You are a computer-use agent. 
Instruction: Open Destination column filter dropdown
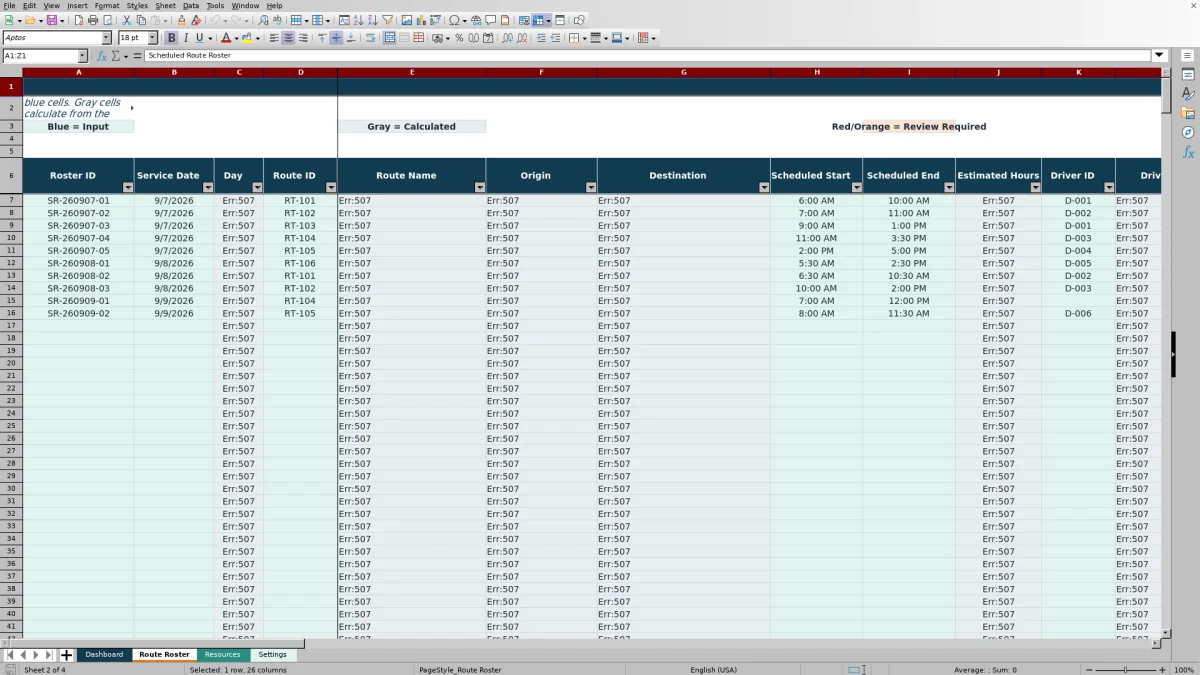pyautogui.click(x=764, y=188)
